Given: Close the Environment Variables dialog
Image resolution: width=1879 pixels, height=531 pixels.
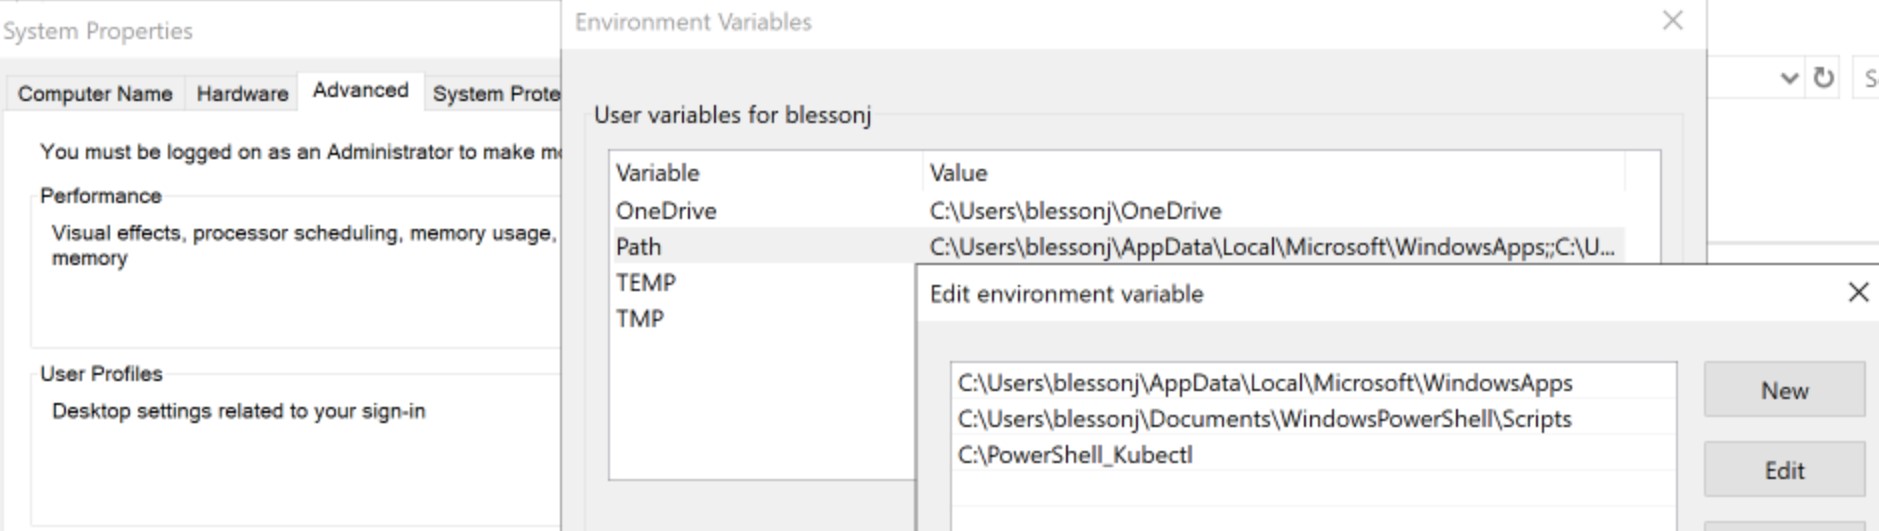Looking at the screenshot, I should click(x=1672, y=21).
